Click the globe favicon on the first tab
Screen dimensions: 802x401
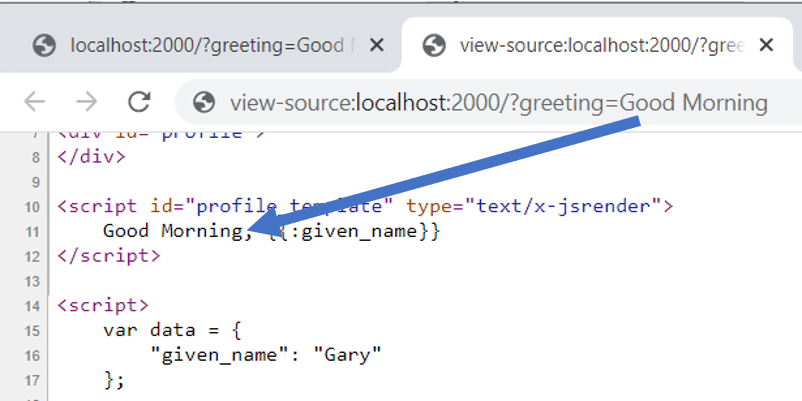click(x=43, y=45)
